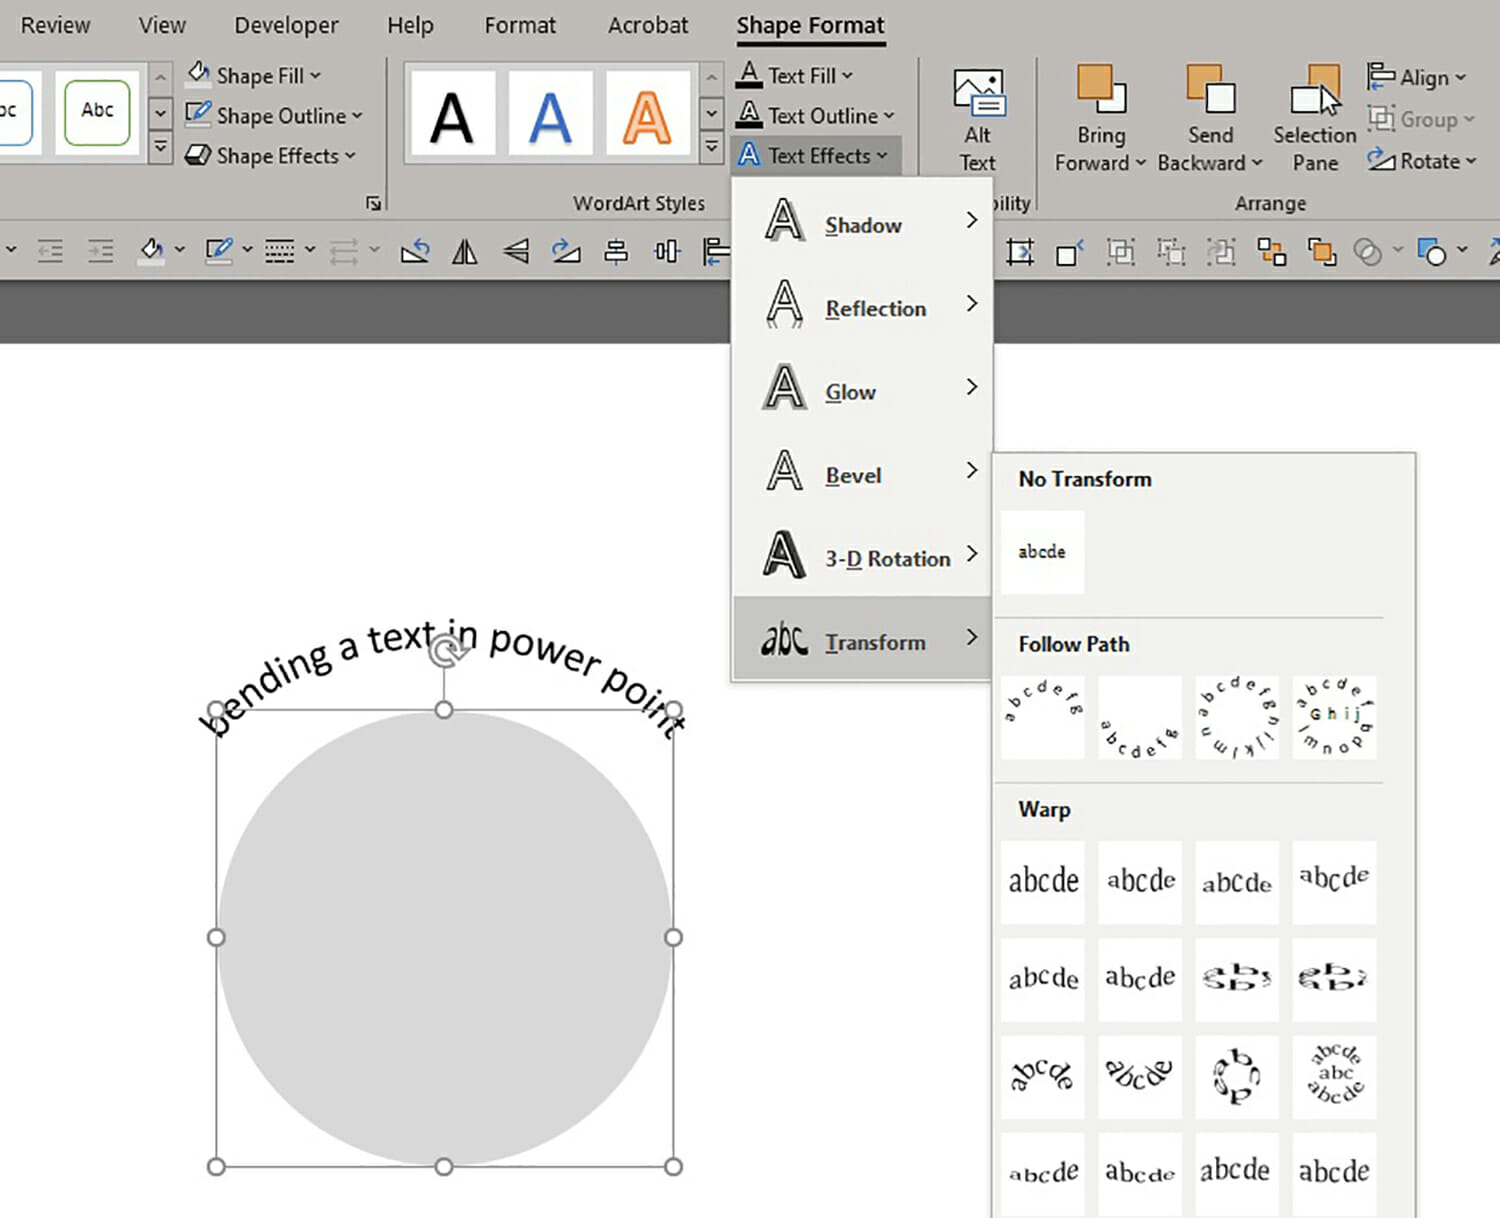Click the Crop tool icon
Screen dimensions: 1500x1218
pyautogui.click(x=1020, y=251)
